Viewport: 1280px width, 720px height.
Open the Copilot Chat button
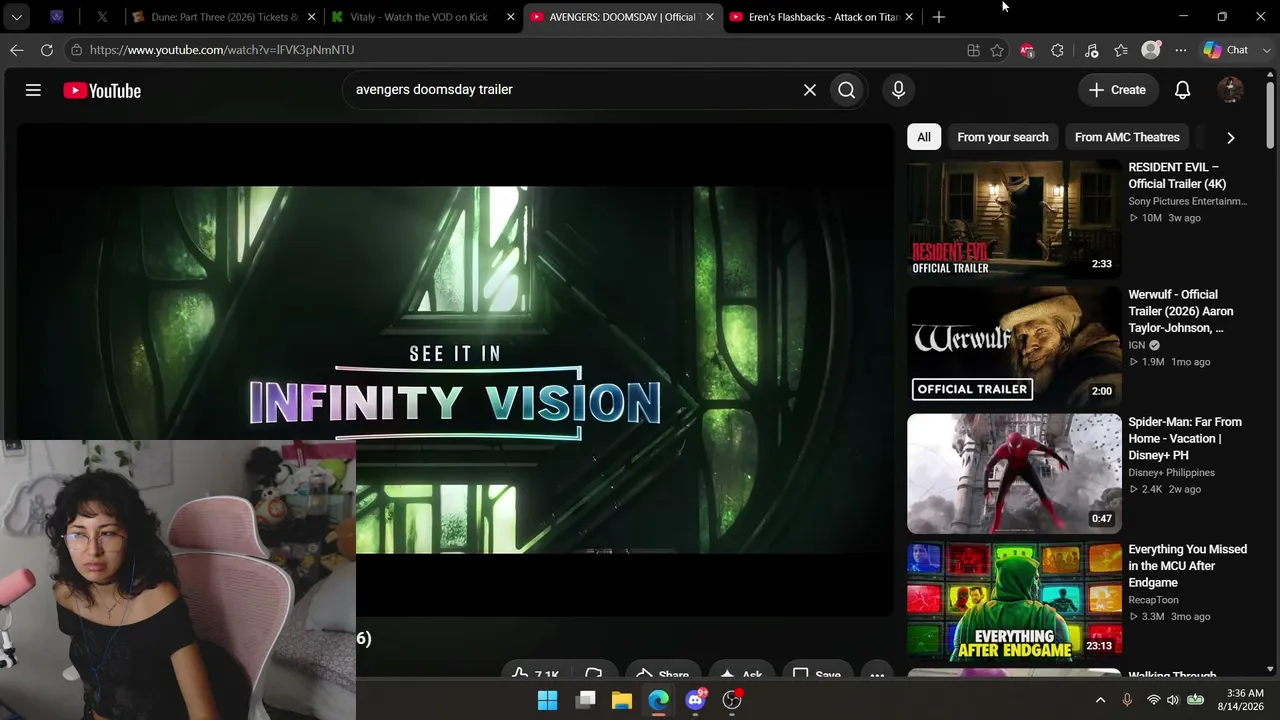tap(1226, 50)
